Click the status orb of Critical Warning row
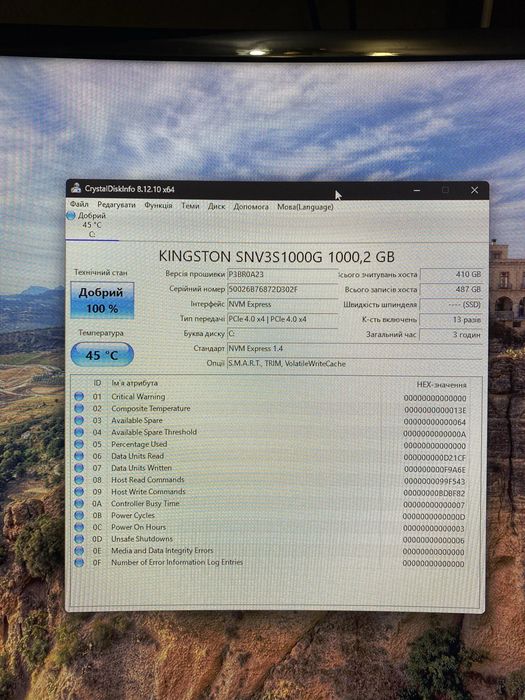This screenshot has width=525, height=700. [x=79, y=396]
